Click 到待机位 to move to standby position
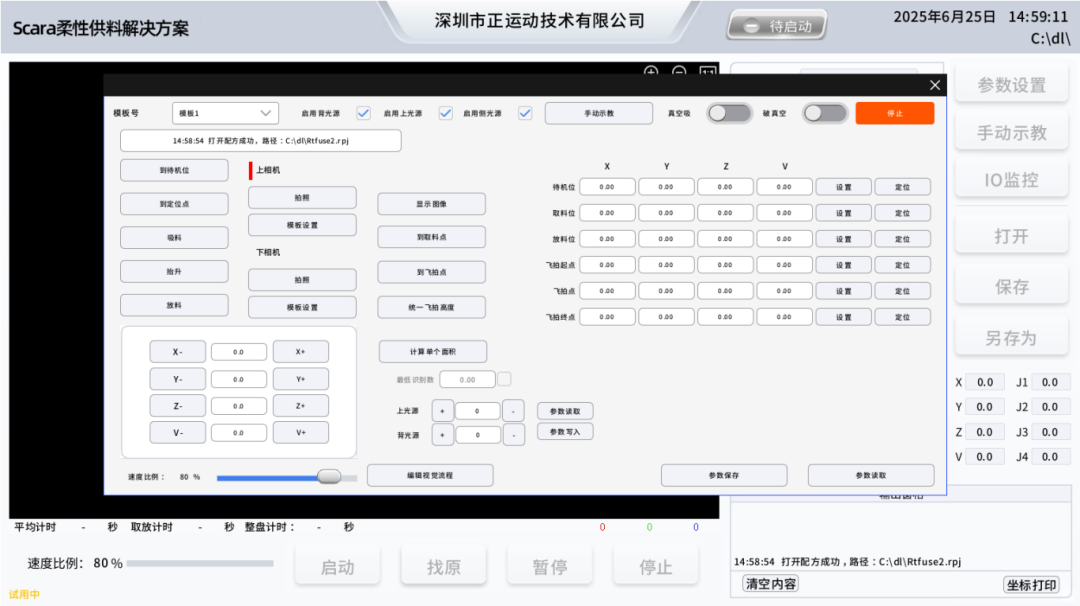 (175, 170)
